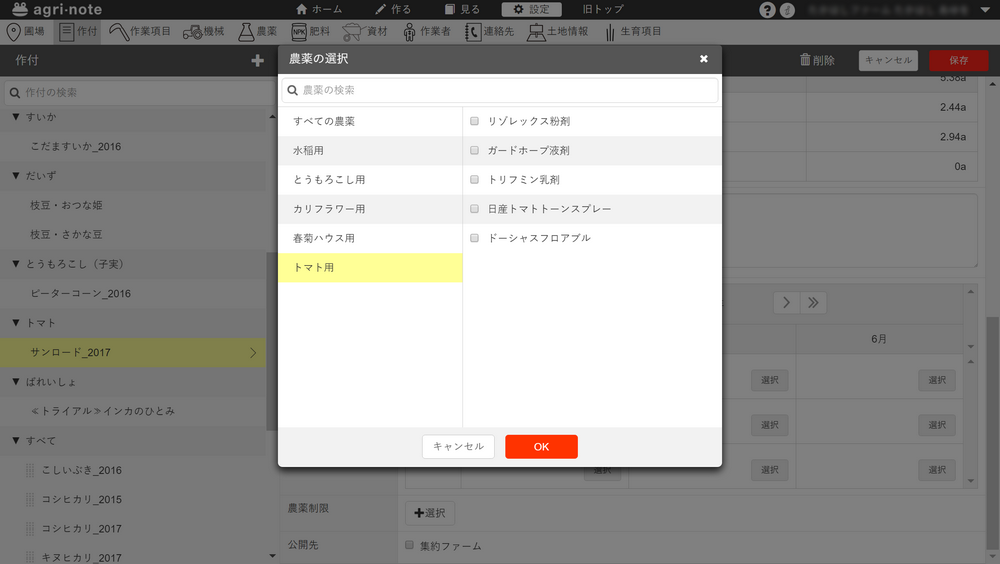Select 春菊ハウス用 category

370,239
